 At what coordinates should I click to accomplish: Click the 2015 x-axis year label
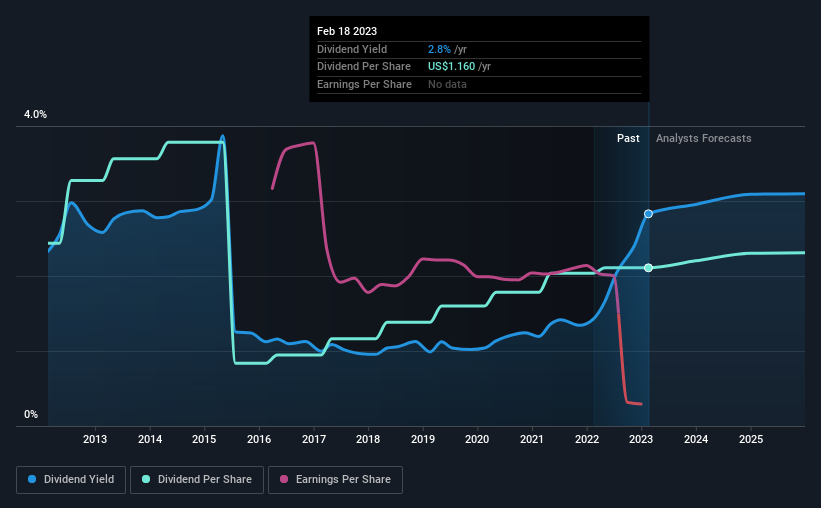pos(204,439)
